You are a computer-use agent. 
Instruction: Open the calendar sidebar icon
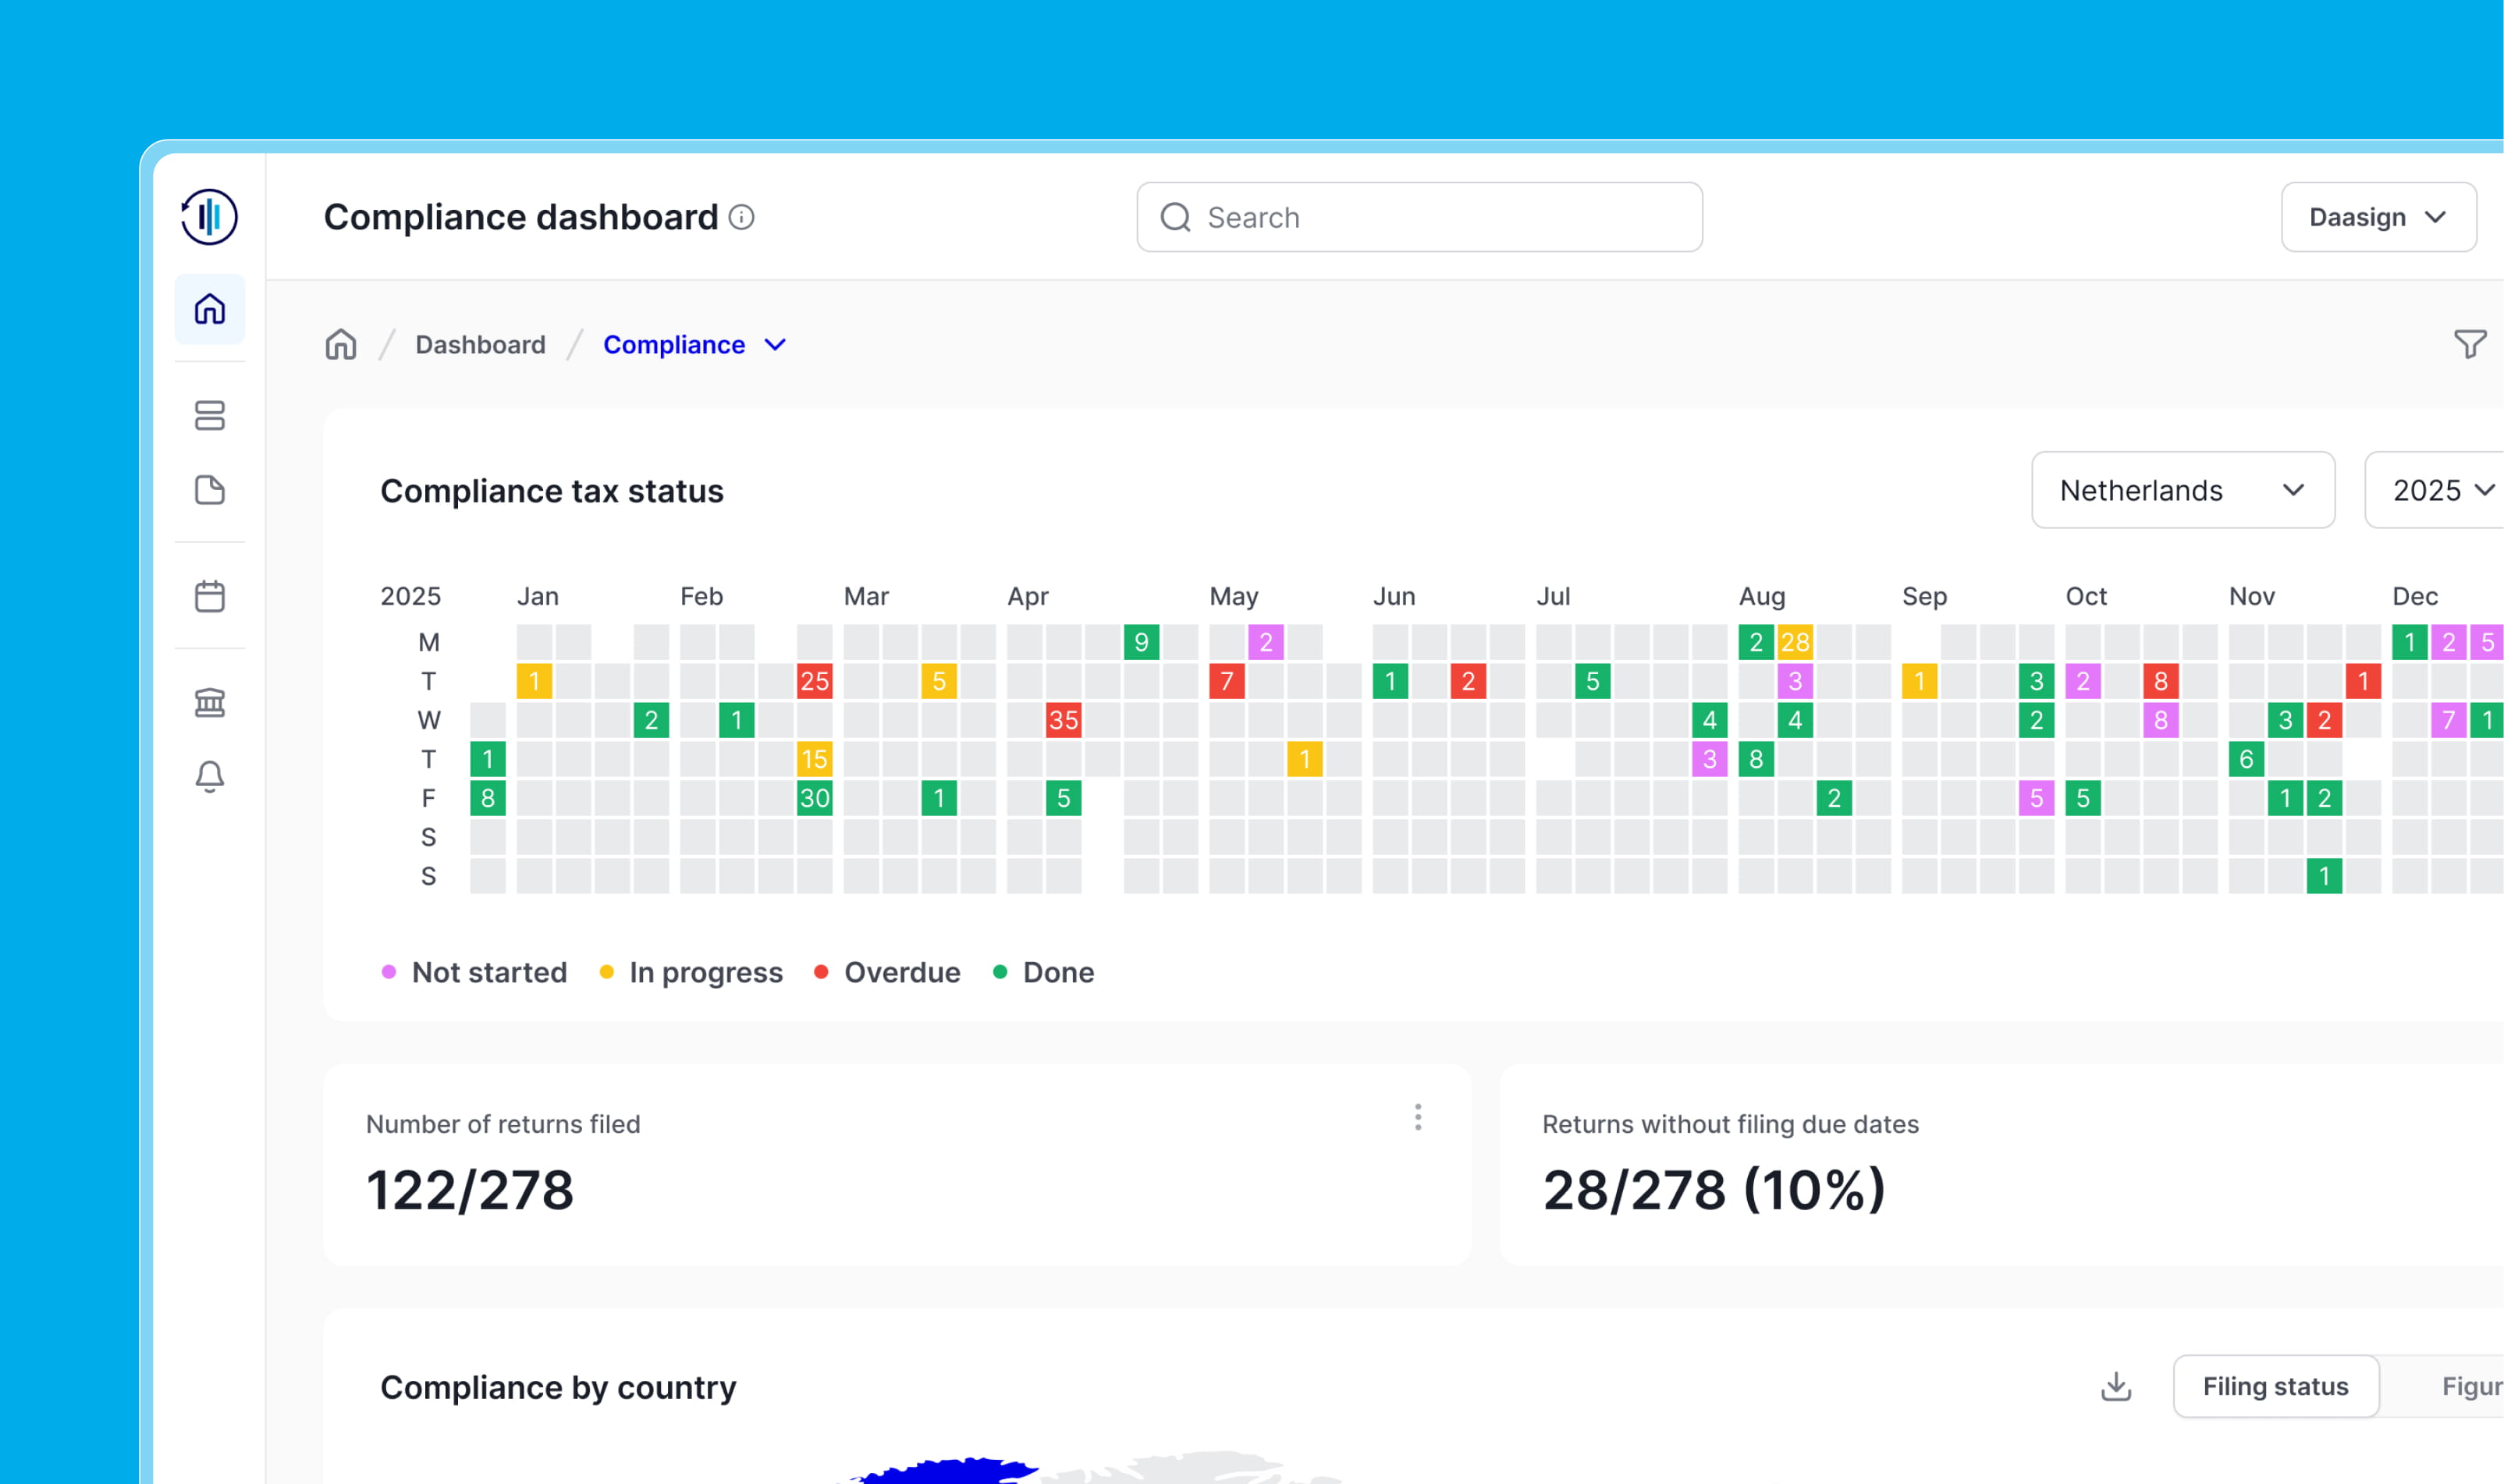(x=209, y=596)
